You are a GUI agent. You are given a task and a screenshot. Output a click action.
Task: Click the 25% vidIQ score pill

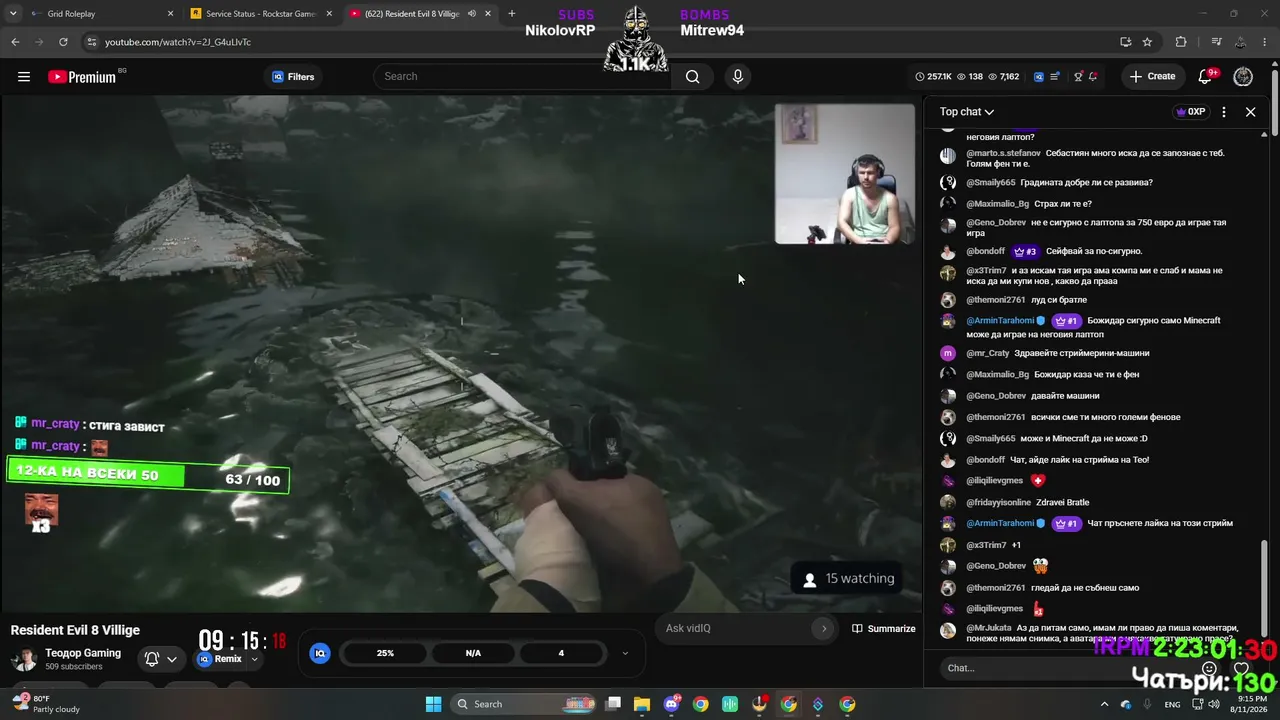385,653
